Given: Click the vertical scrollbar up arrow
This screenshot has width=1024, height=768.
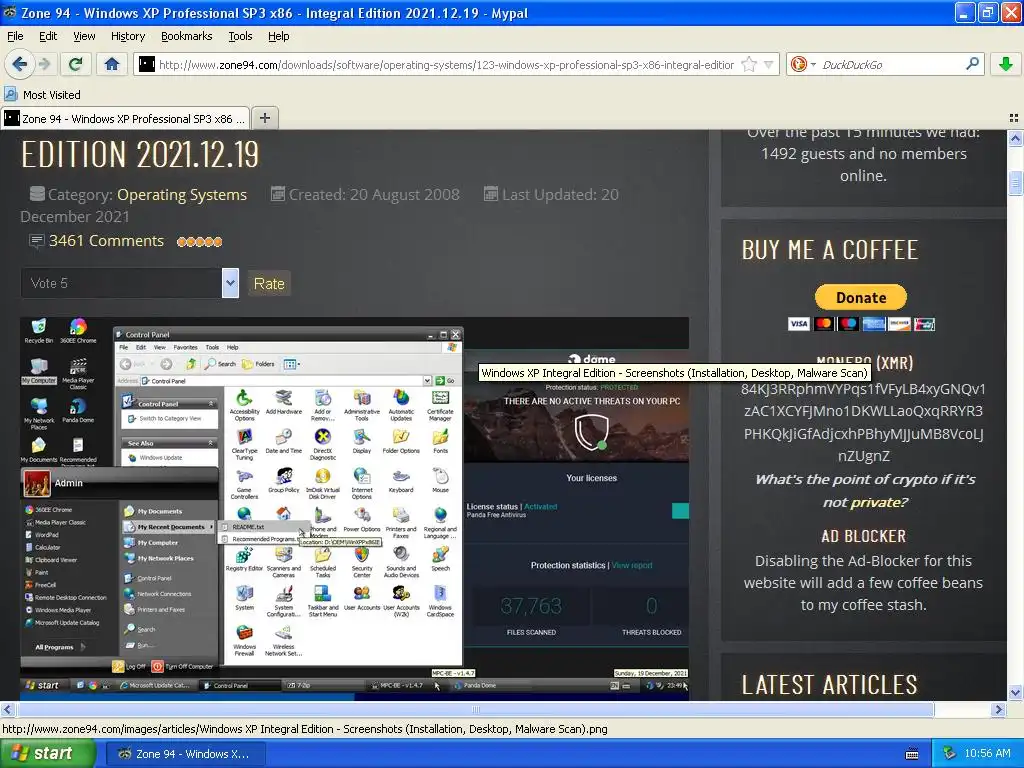Looking at the screenshot, I should [1015, 138].
